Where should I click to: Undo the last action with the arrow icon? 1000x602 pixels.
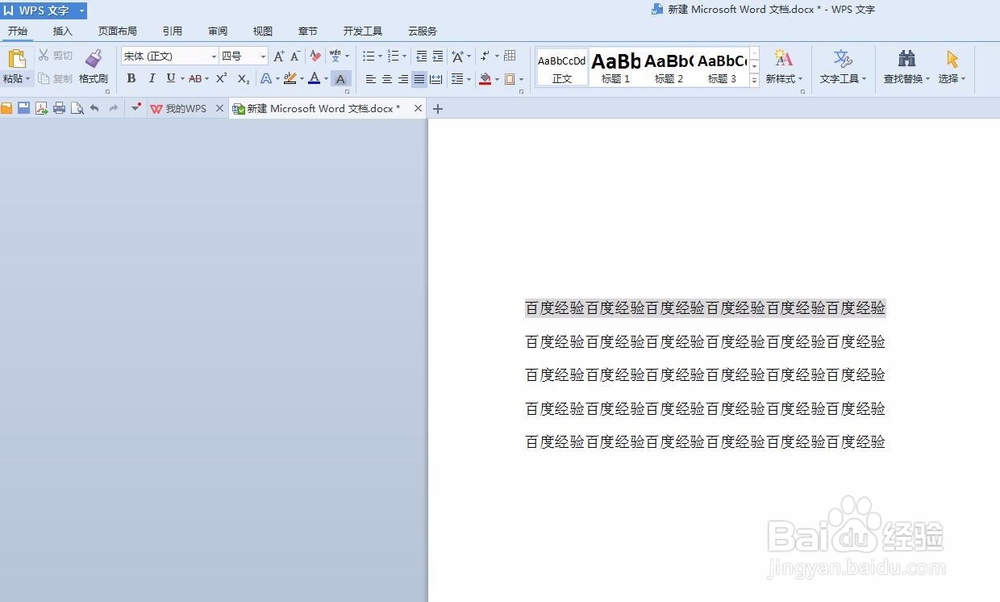tap(94, 108)
